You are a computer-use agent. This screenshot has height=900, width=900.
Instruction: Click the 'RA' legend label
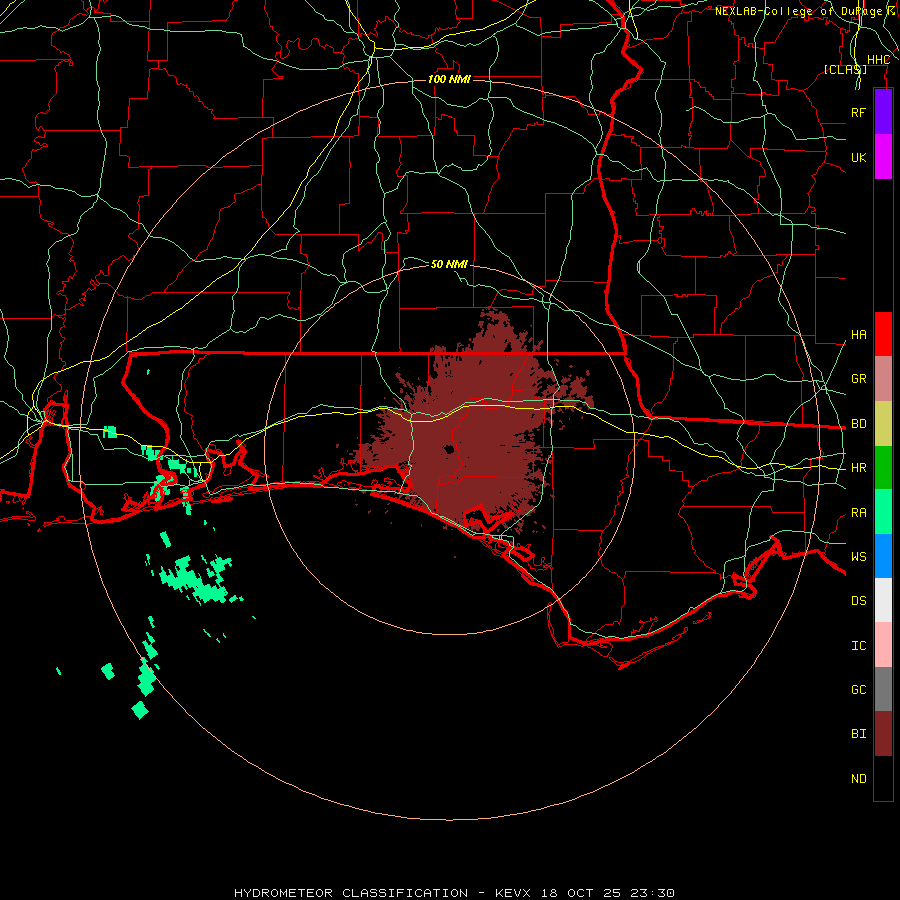pos(858,513)
